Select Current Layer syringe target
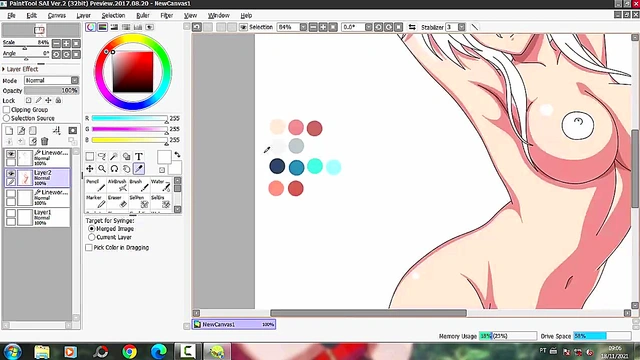Image resolution: width=640 pixels, height=360 pixels. click(92, 237)
